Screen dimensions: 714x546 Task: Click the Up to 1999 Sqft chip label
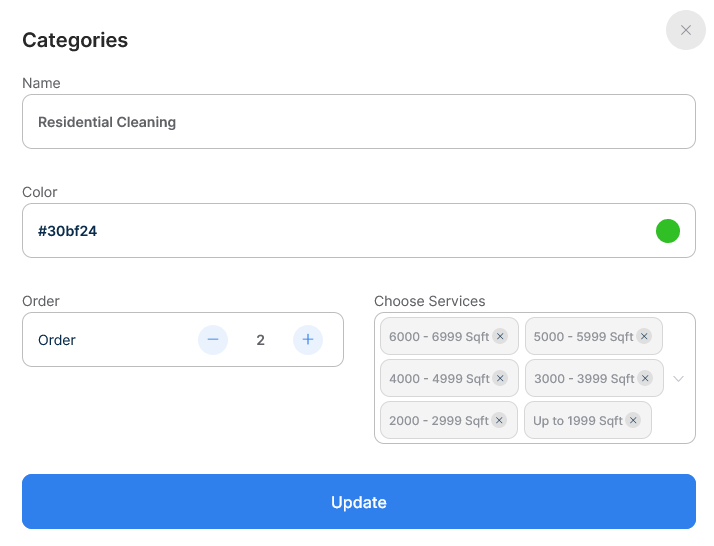tap(577, 421)
